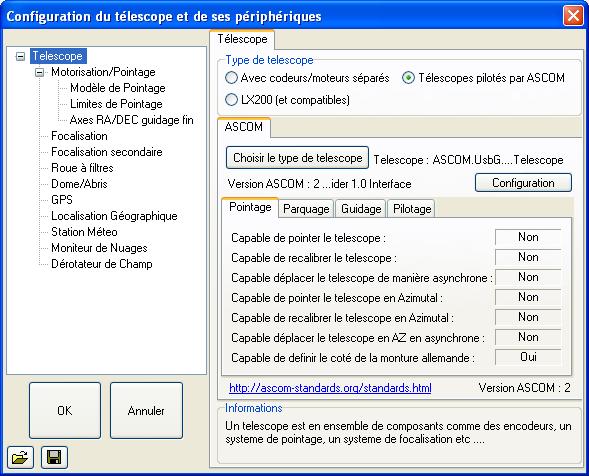Open the Télescope top tab
Screen dimensions: 589x476
pos(242,39)
